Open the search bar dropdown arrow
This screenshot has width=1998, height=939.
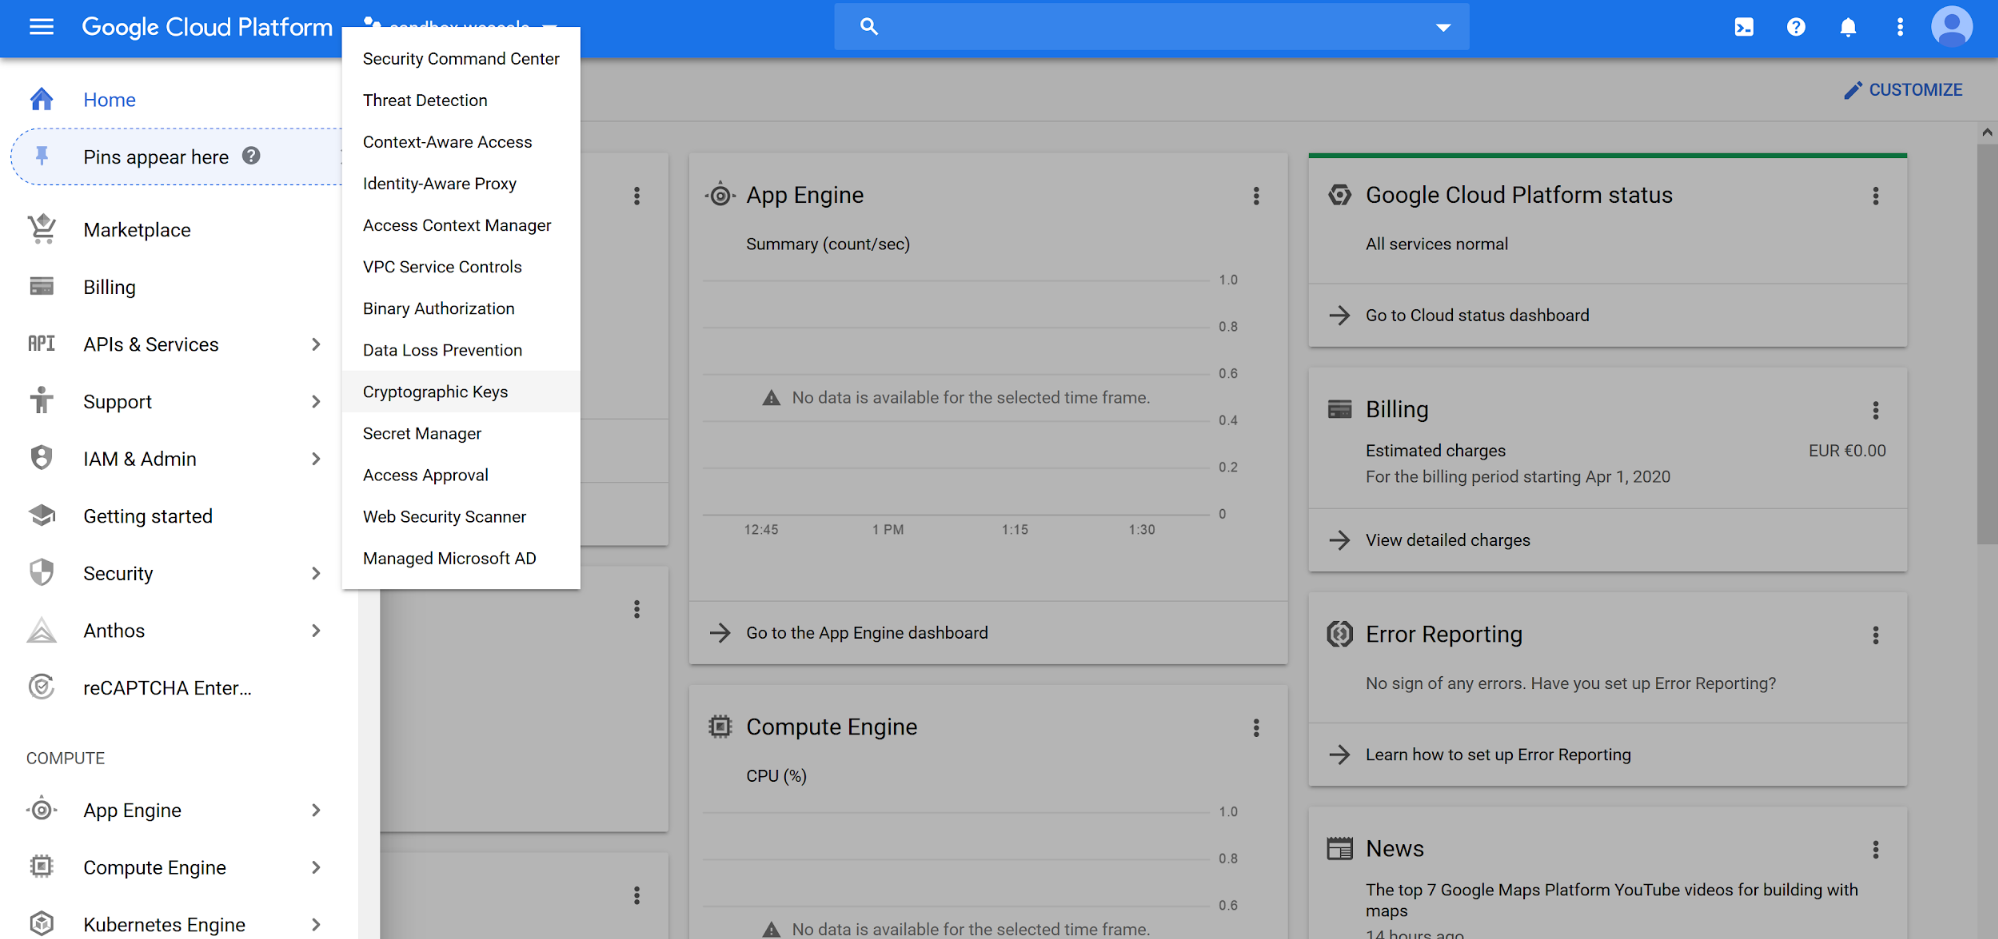coord(1443,27)
